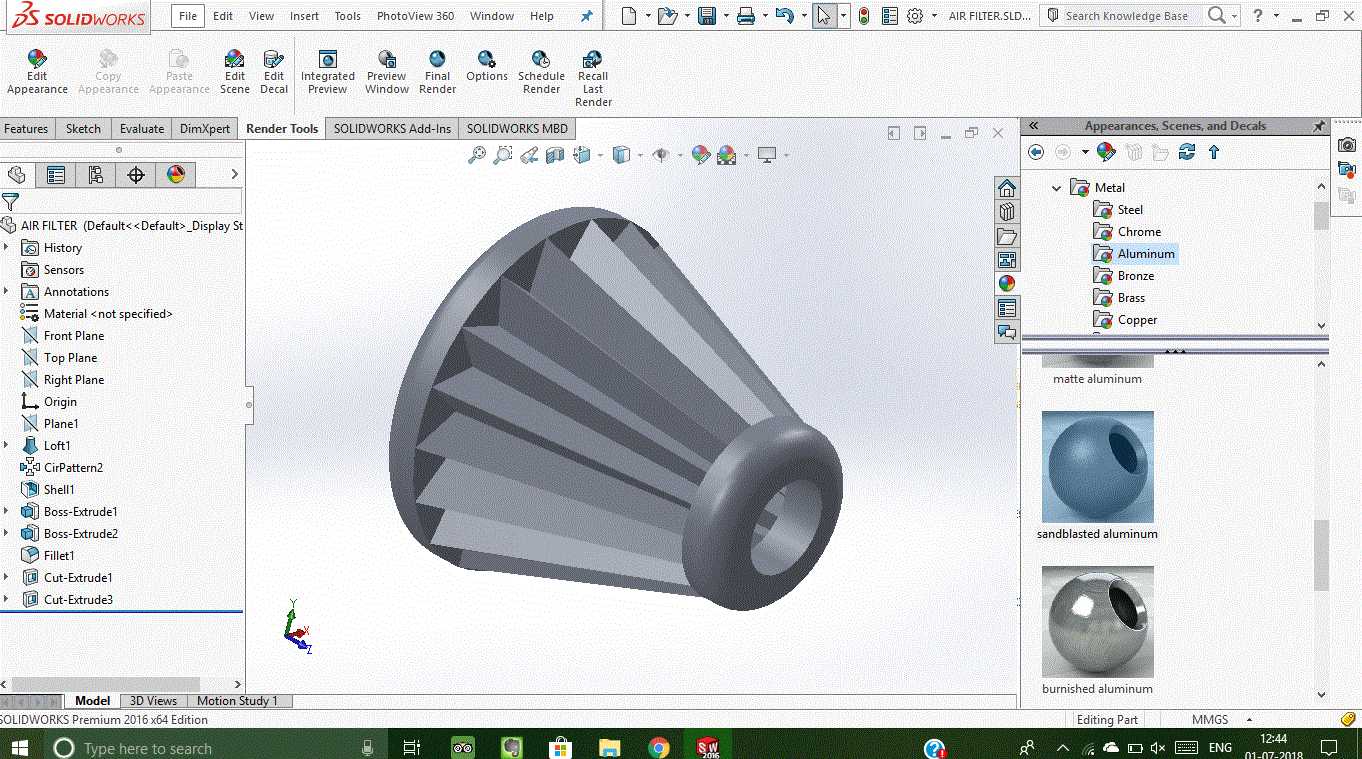Open the PhotoView 360 menu
Image resolution: width=1362 pixels, height=759 pixels.
(x=415, y=16)
